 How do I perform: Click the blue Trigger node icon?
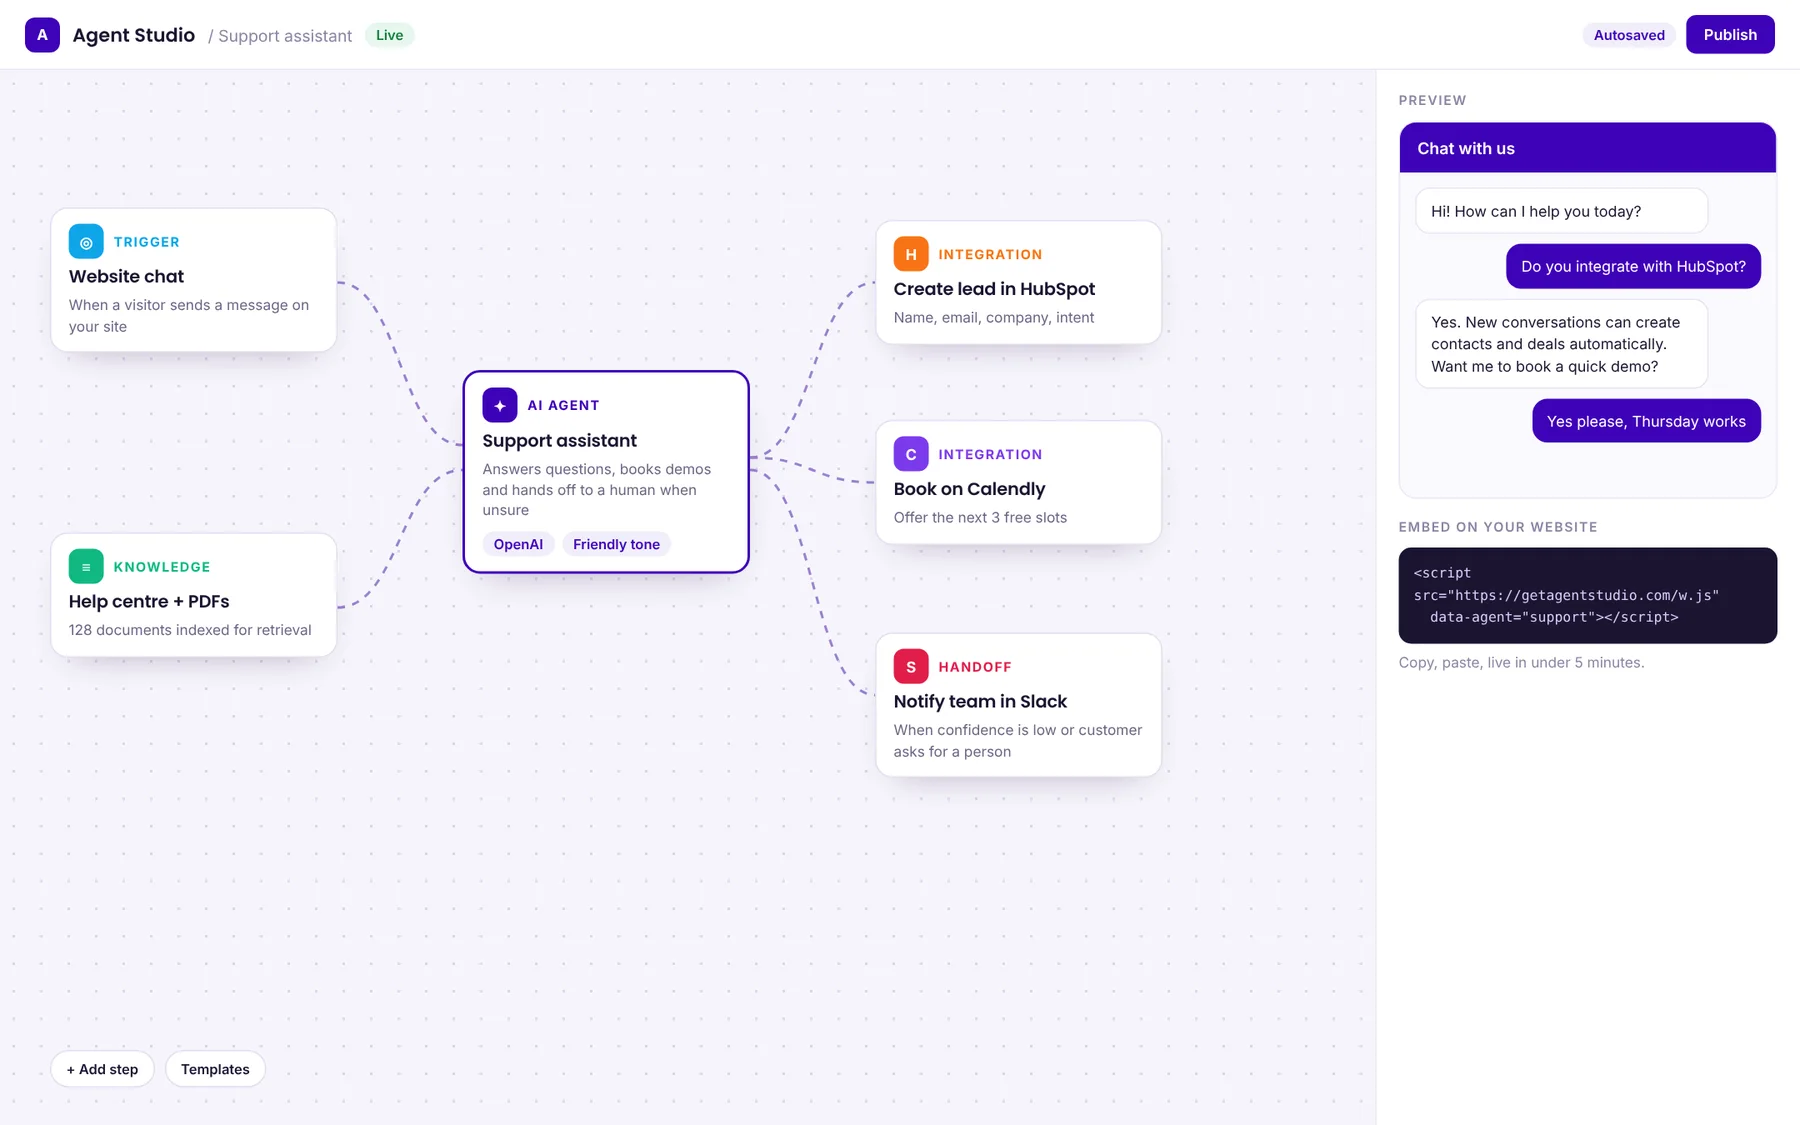pyautogui.click(x=86, y=242)
